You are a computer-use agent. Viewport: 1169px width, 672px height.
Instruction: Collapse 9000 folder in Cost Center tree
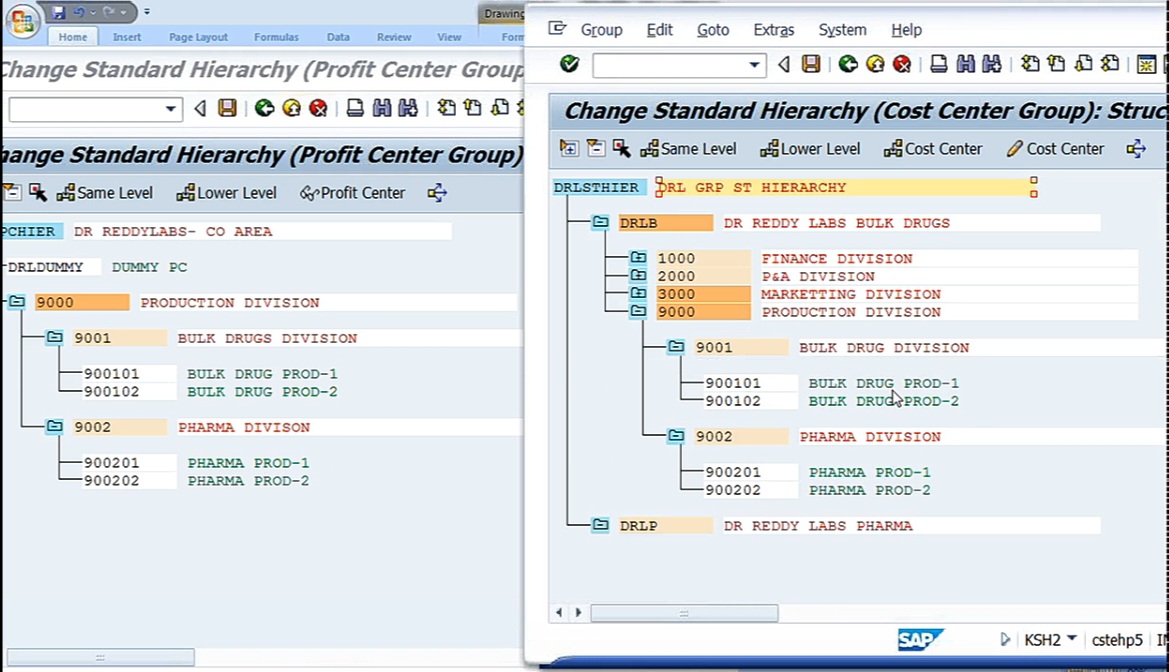tap(638, 311)
